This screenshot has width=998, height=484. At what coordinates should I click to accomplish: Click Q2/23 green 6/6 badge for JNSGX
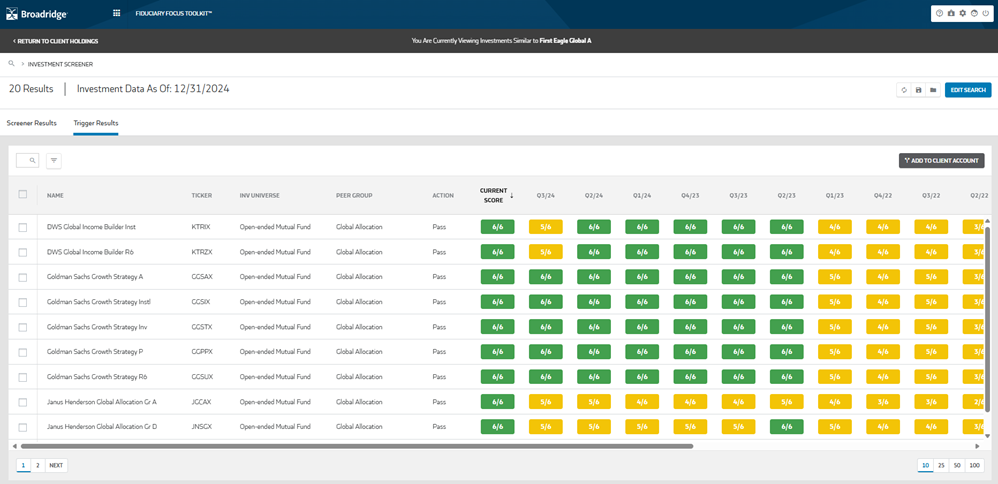(x=787, y=427)
